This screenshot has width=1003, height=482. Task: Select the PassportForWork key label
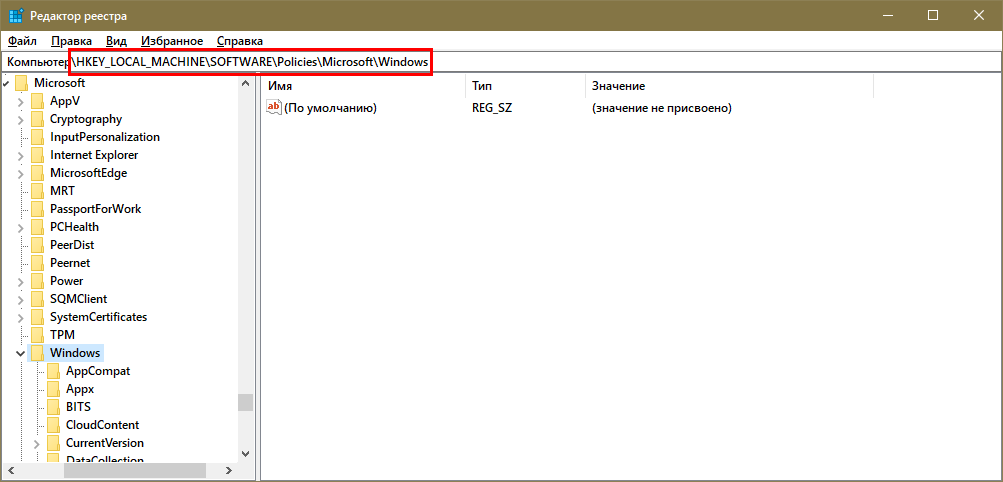(x=95, y=209)
